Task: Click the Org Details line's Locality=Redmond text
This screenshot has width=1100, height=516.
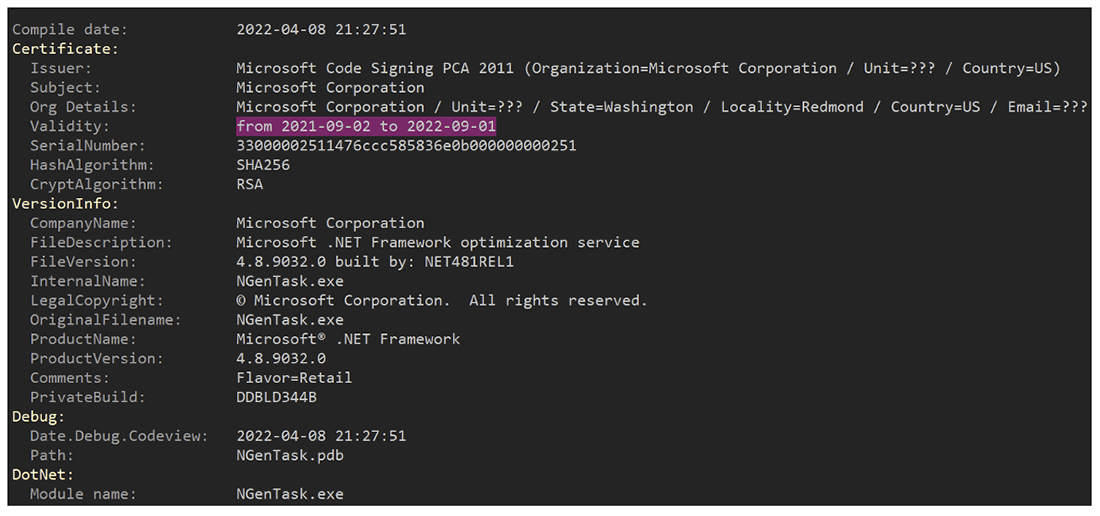Action: [x=792, y=107]
